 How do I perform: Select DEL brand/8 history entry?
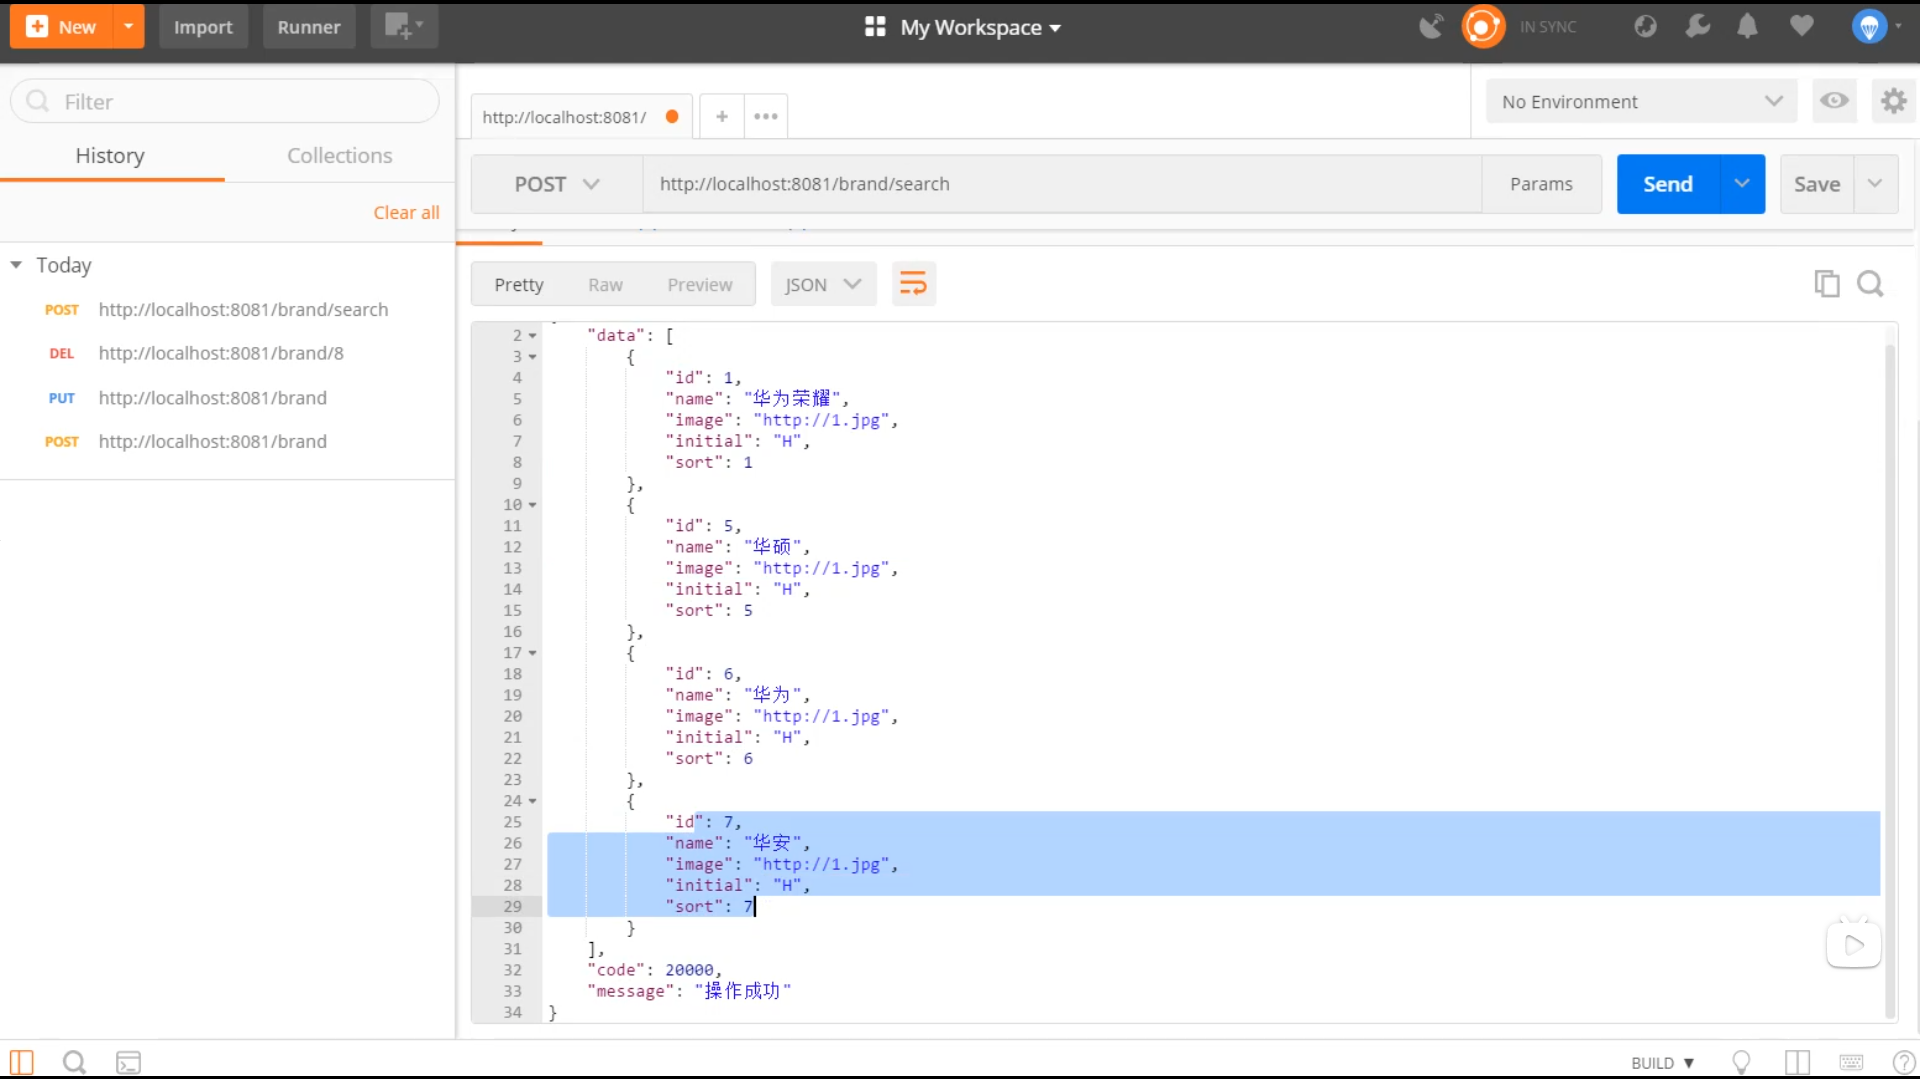[x=227, y=353]
